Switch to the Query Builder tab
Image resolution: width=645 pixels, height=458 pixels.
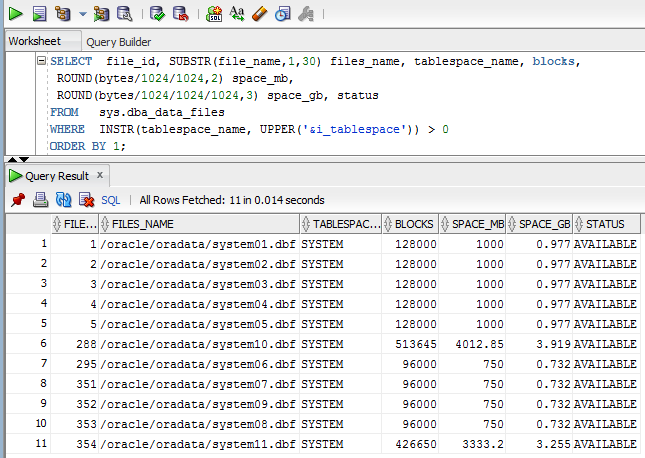[118, 42]
